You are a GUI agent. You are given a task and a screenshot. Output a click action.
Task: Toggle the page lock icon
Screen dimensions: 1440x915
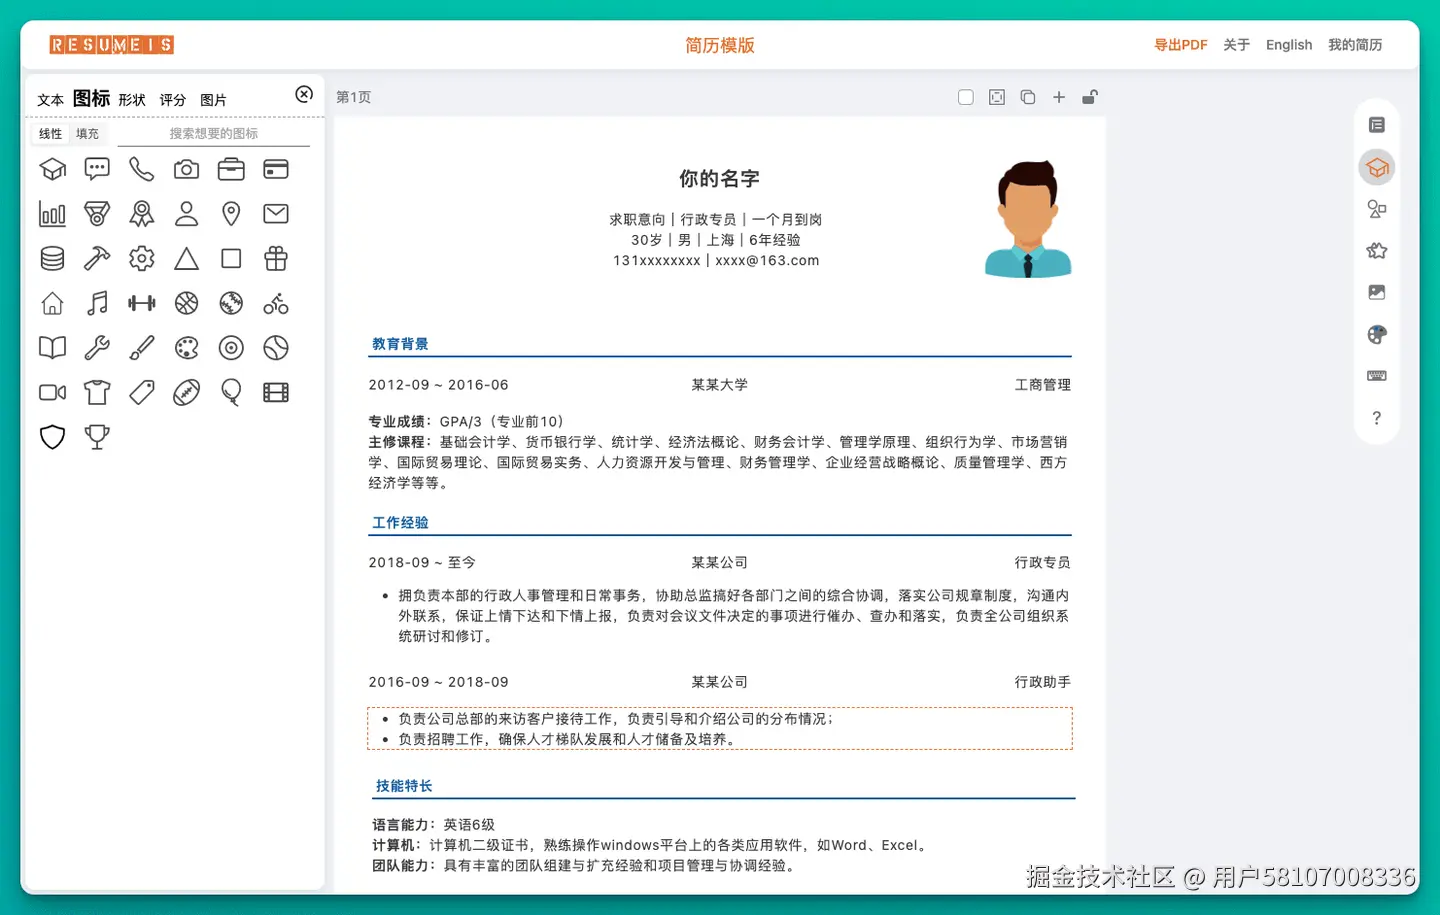(x=1090, y=97)
